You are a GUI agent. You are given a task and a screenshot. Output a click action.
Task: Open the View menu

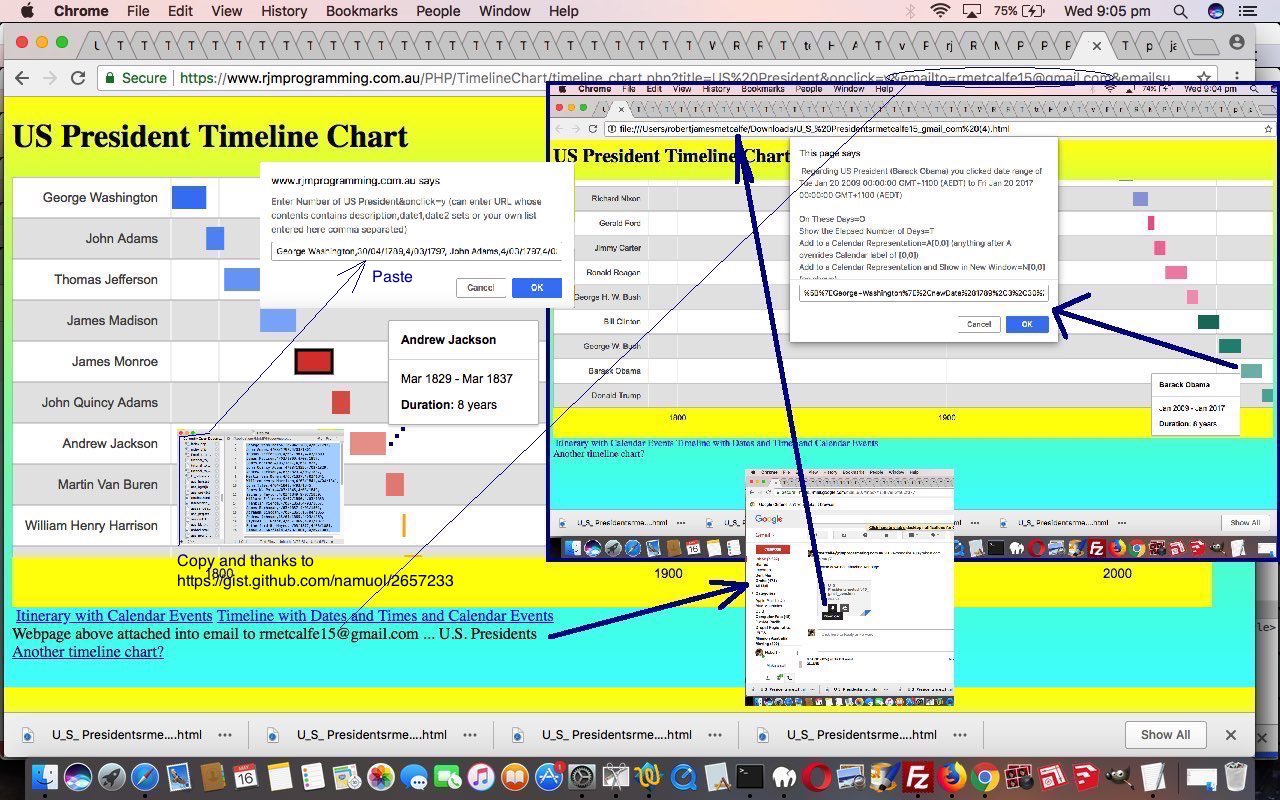227,11
